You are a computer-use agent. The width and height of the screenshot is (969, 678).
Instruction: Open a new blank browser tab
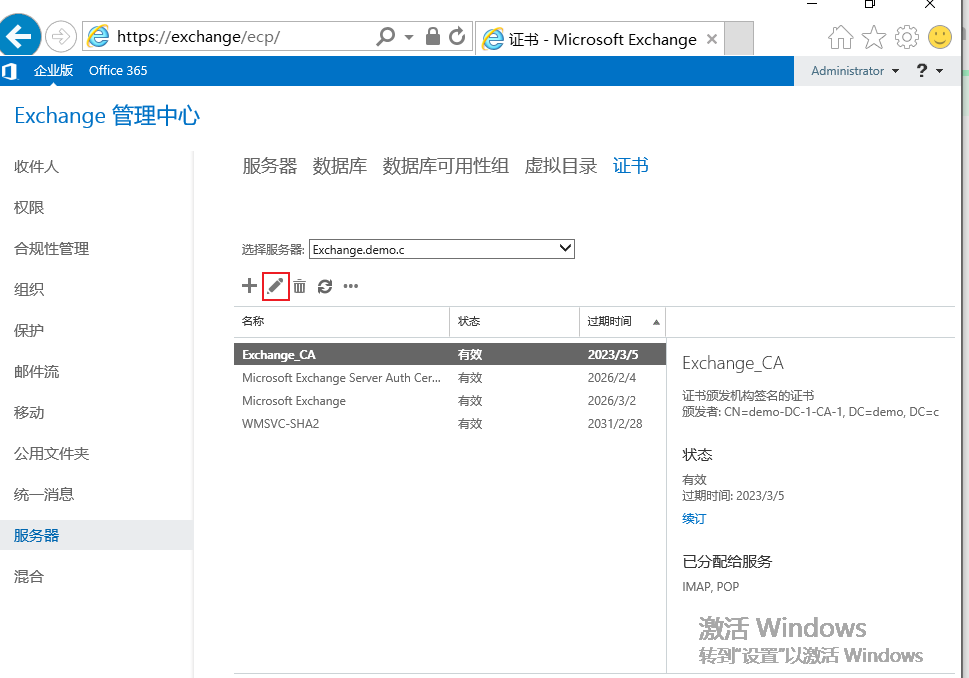(738, 38)
